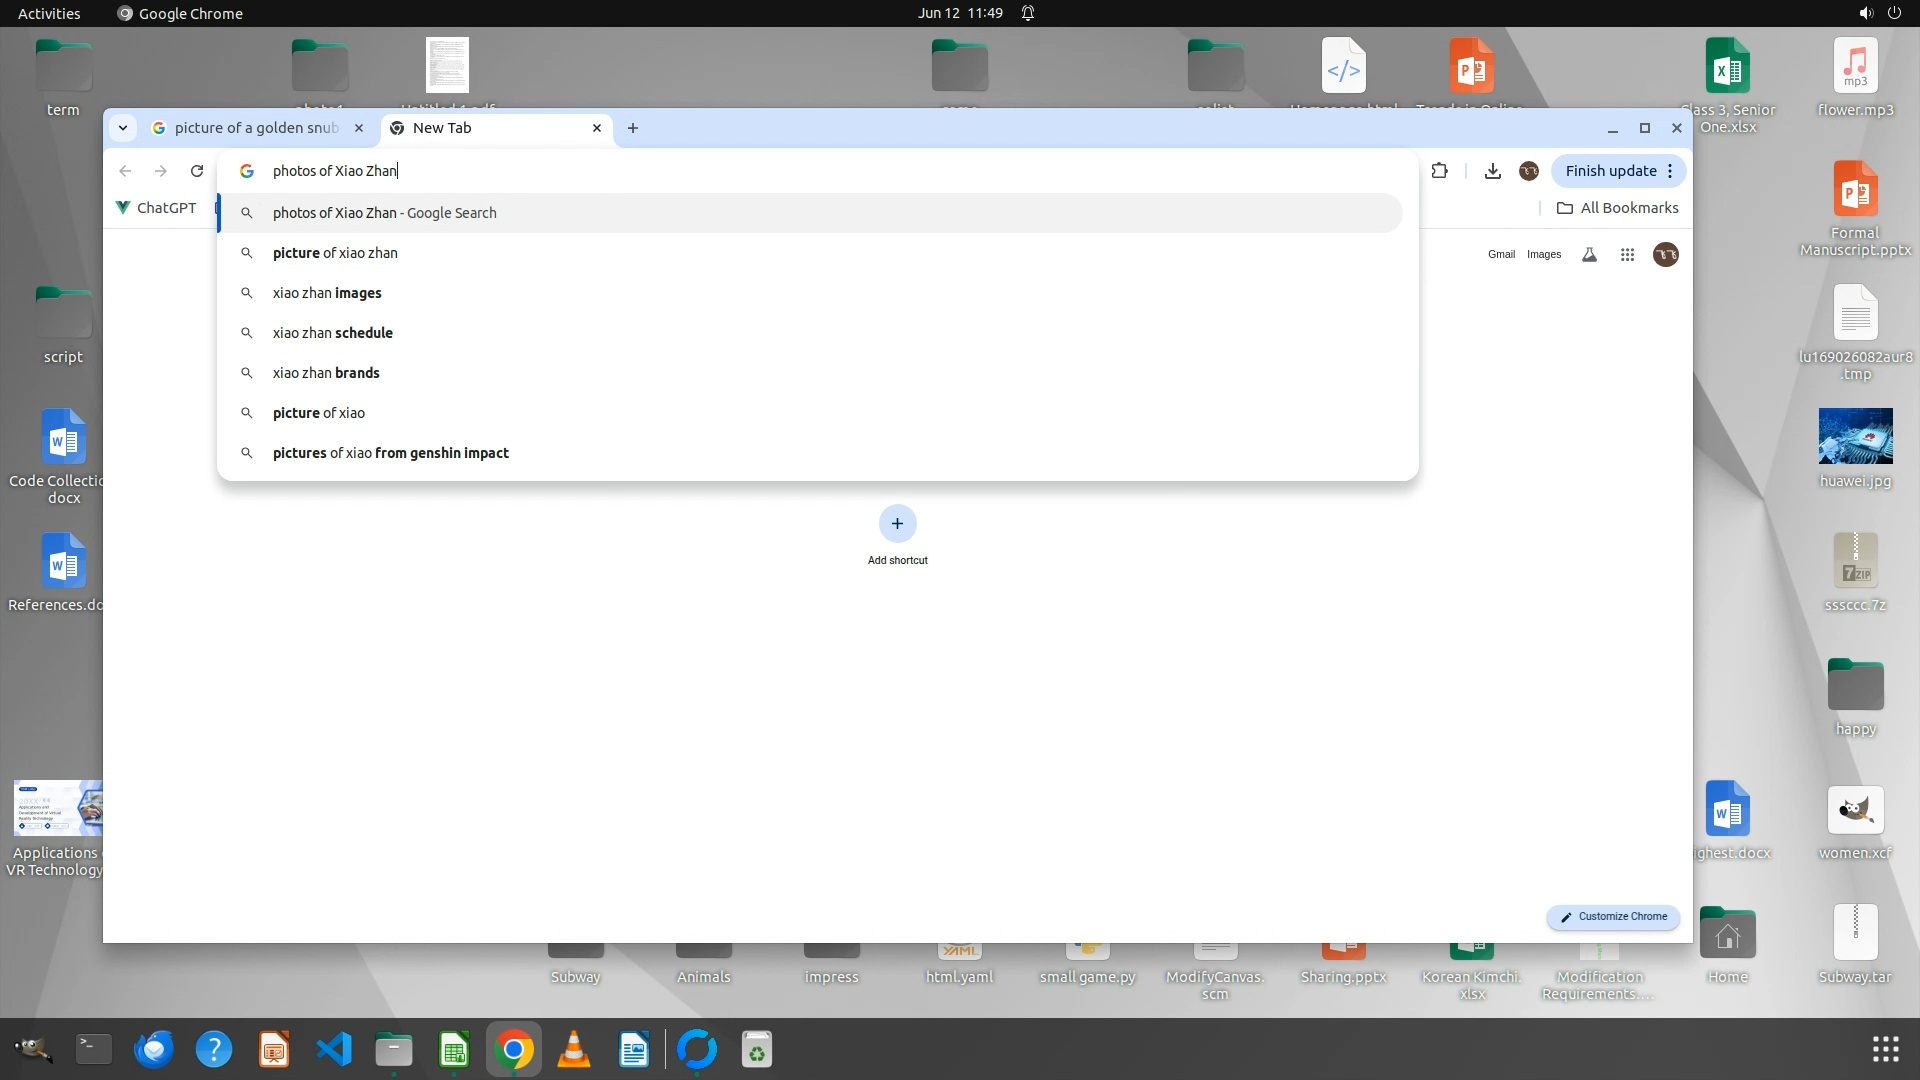Open the Chrome profile avatar in toolbar

(1528, 171)
